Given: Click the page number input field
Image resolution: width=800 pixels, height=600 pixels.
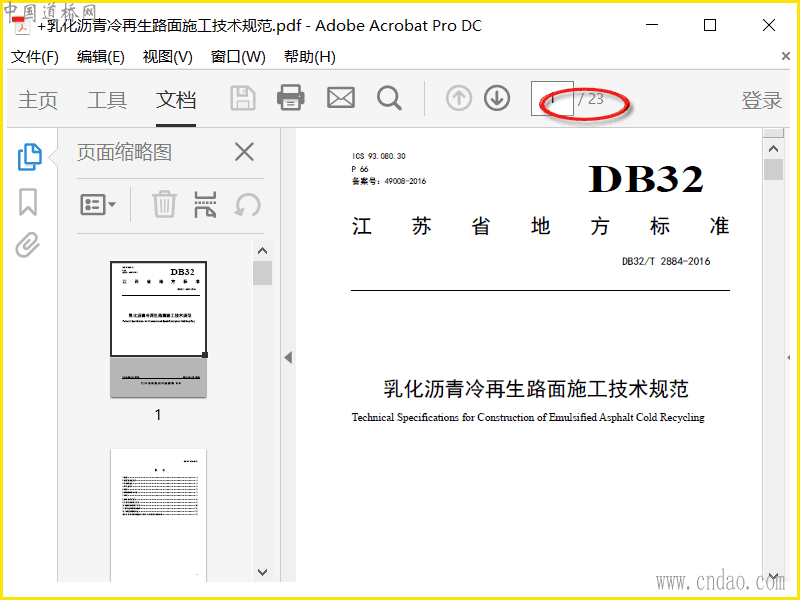Looking at the screenshot, I should point(552,98).
